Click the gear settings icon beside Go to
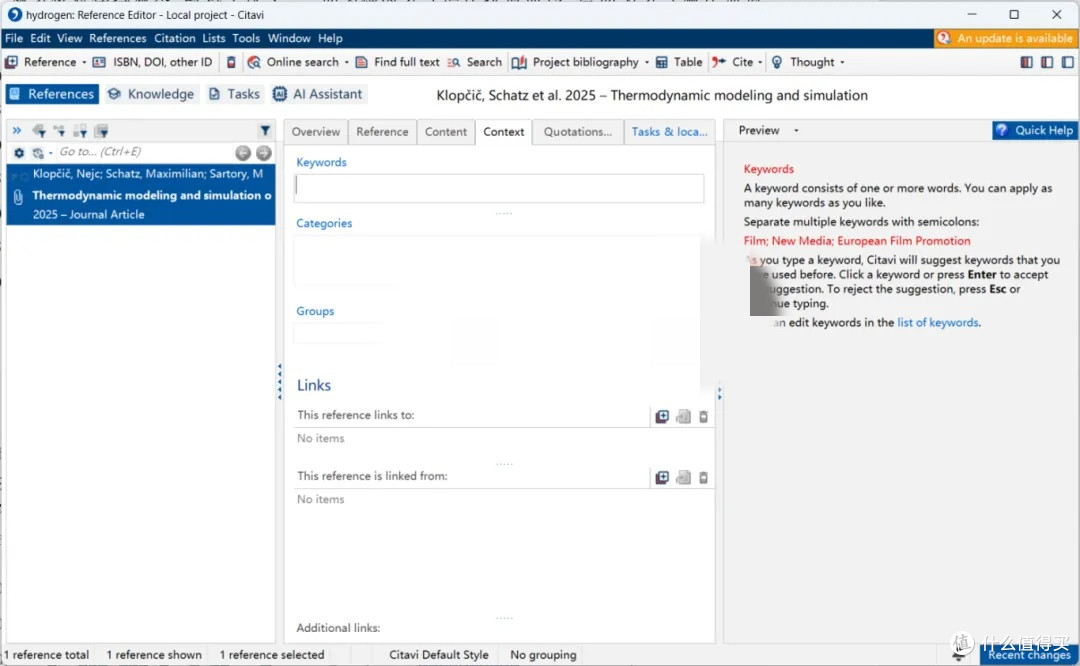The width and height of the screenshot is (1080, 666). click(19, 153)
